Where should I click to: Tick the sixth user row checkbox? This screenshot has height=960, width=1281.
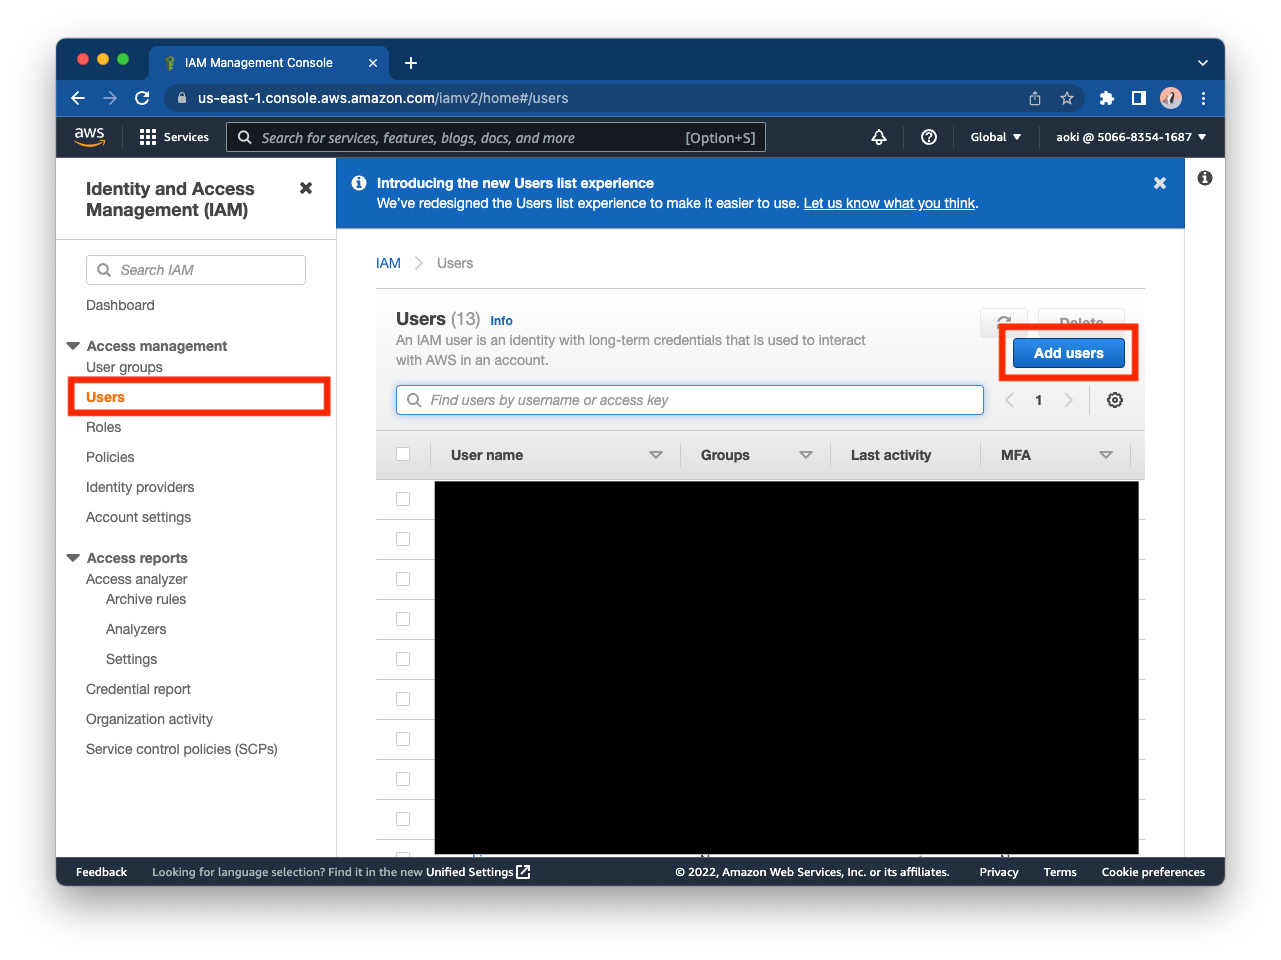[x=403, y=699]
